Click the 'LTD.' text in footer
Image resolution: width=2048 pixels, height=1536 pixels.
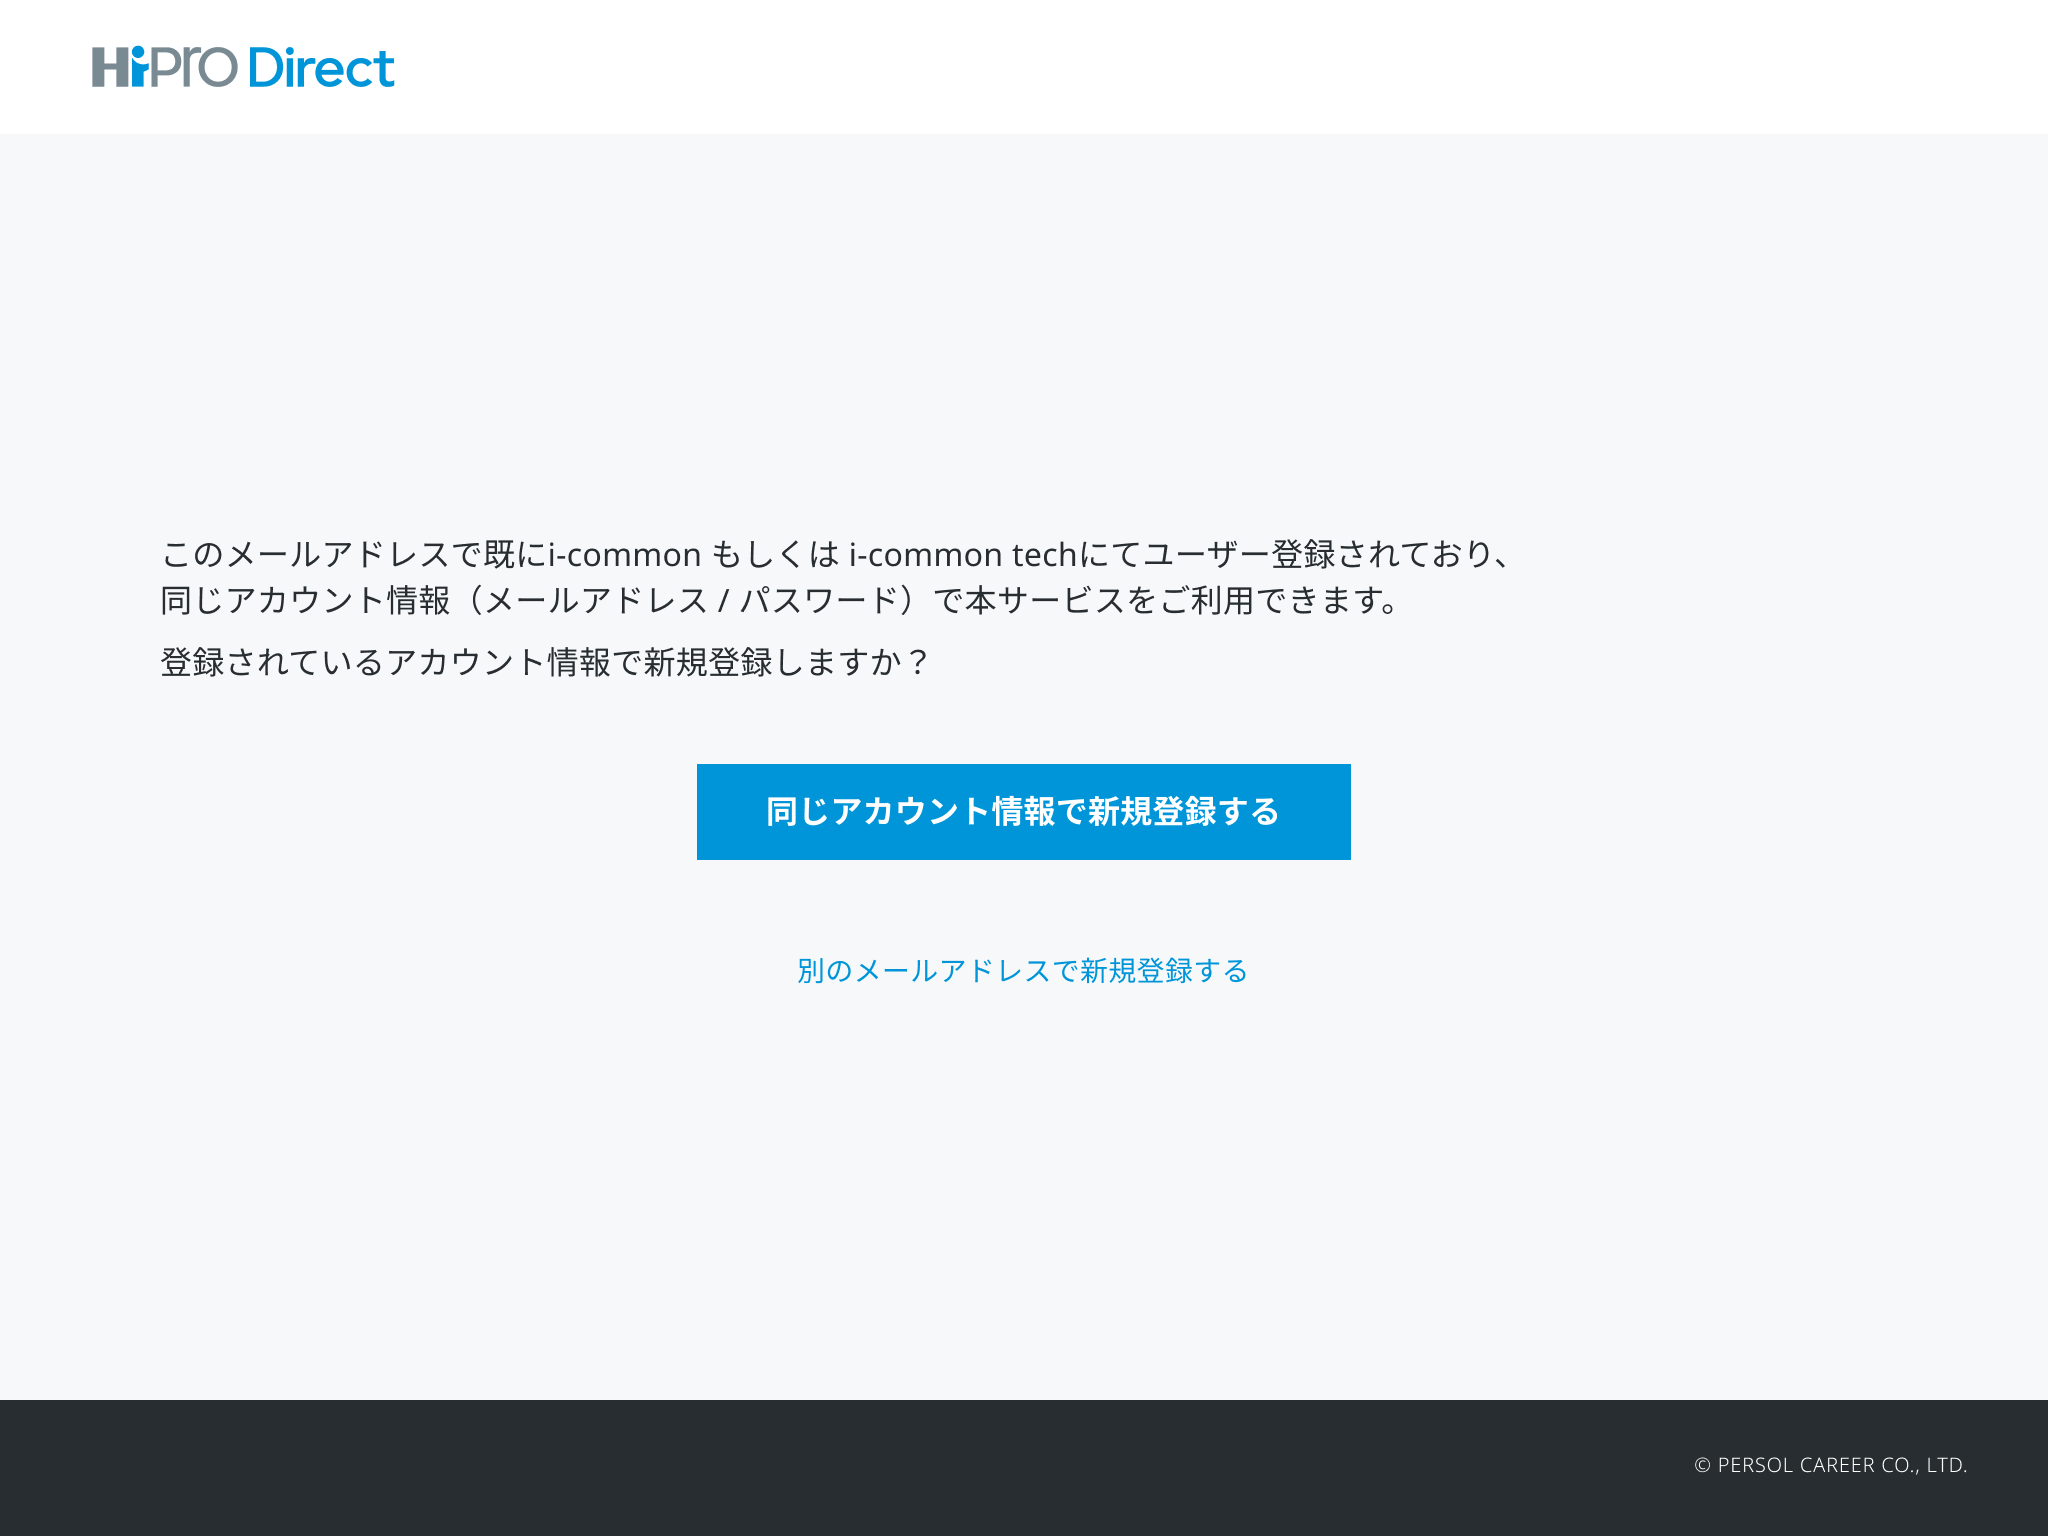[1946, 1465]
